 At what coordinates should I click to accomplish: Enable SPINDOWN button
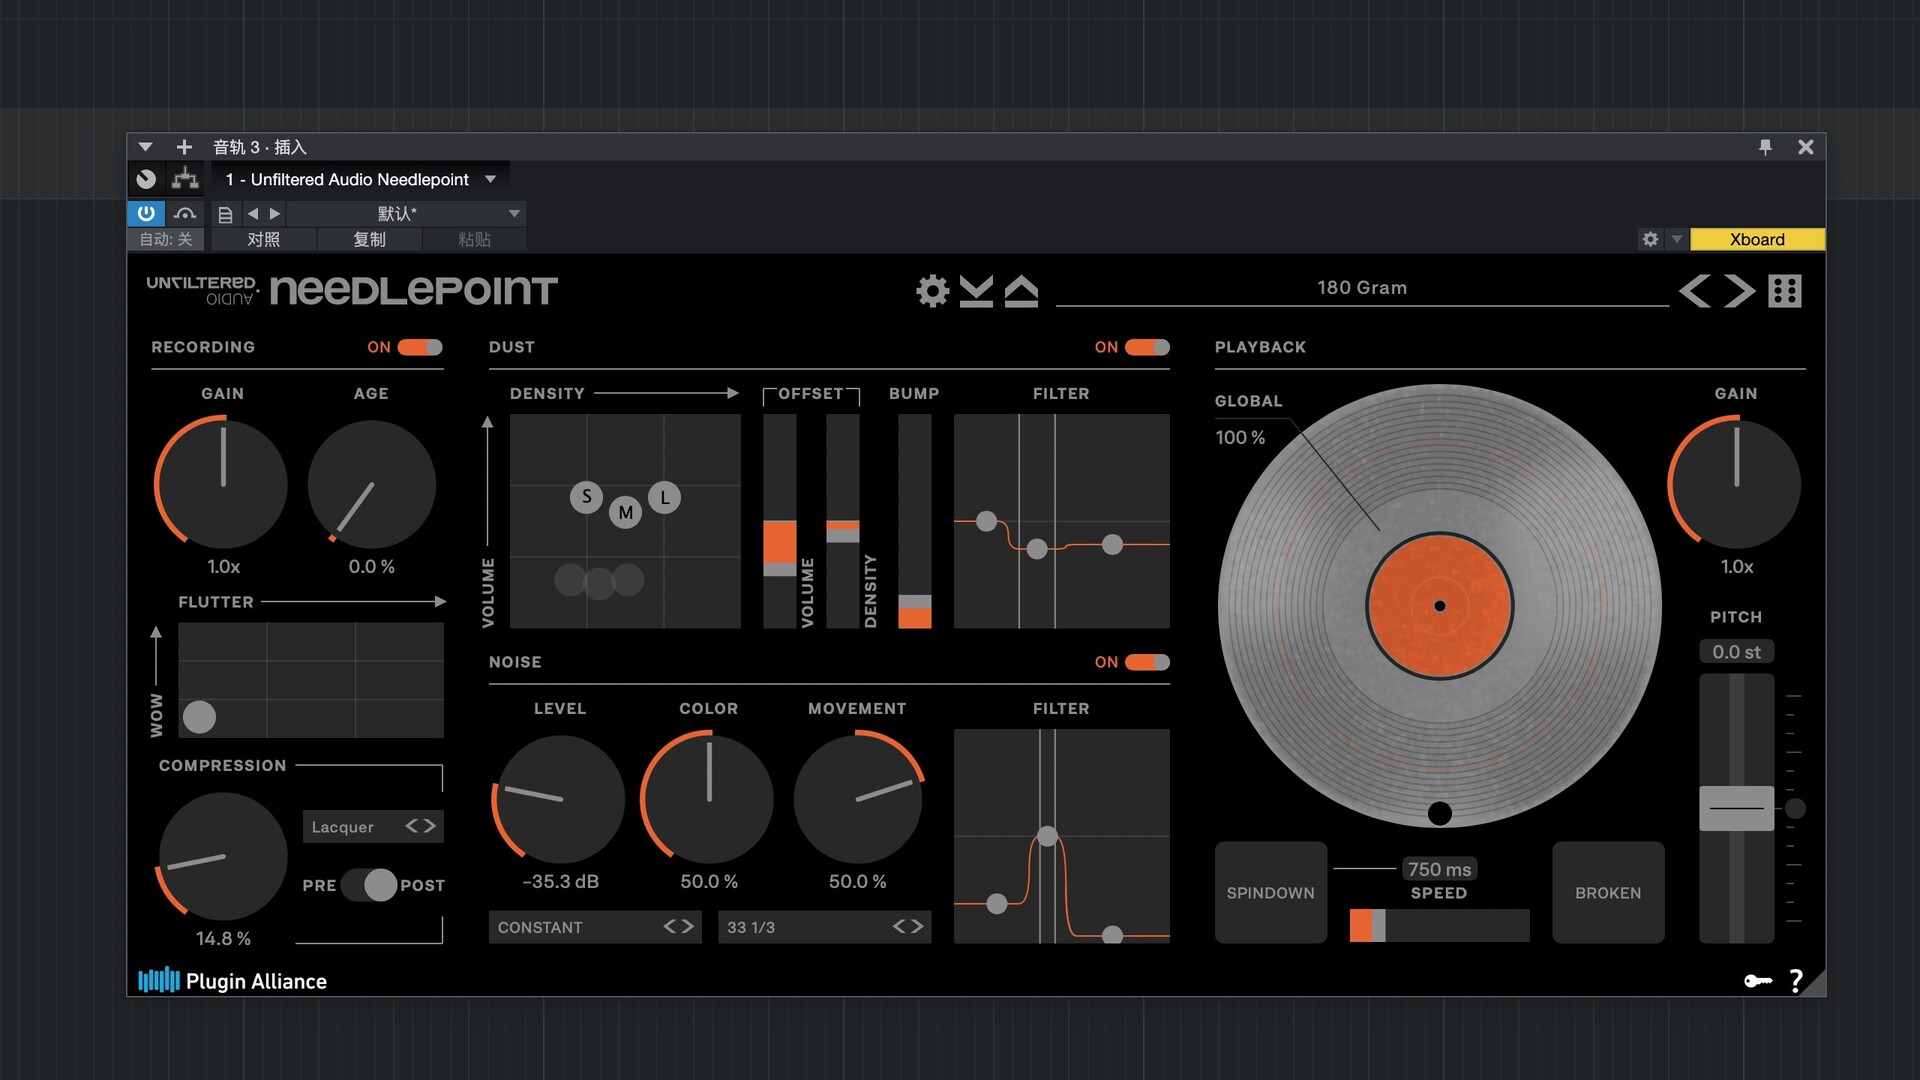point(1271,892)
